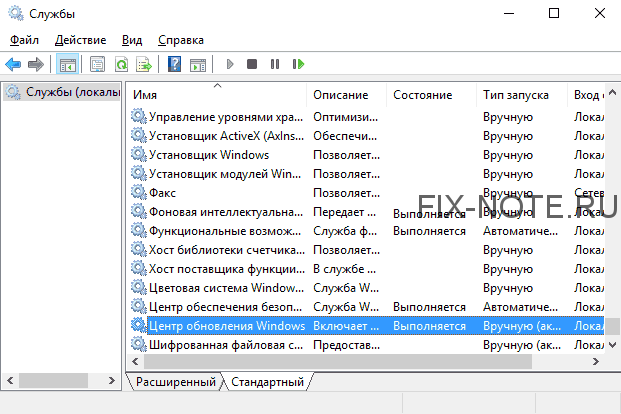Sort by the Состояние column header
Image resolution: width=621 pixels, height=414 pixels.
coord(431,95)
